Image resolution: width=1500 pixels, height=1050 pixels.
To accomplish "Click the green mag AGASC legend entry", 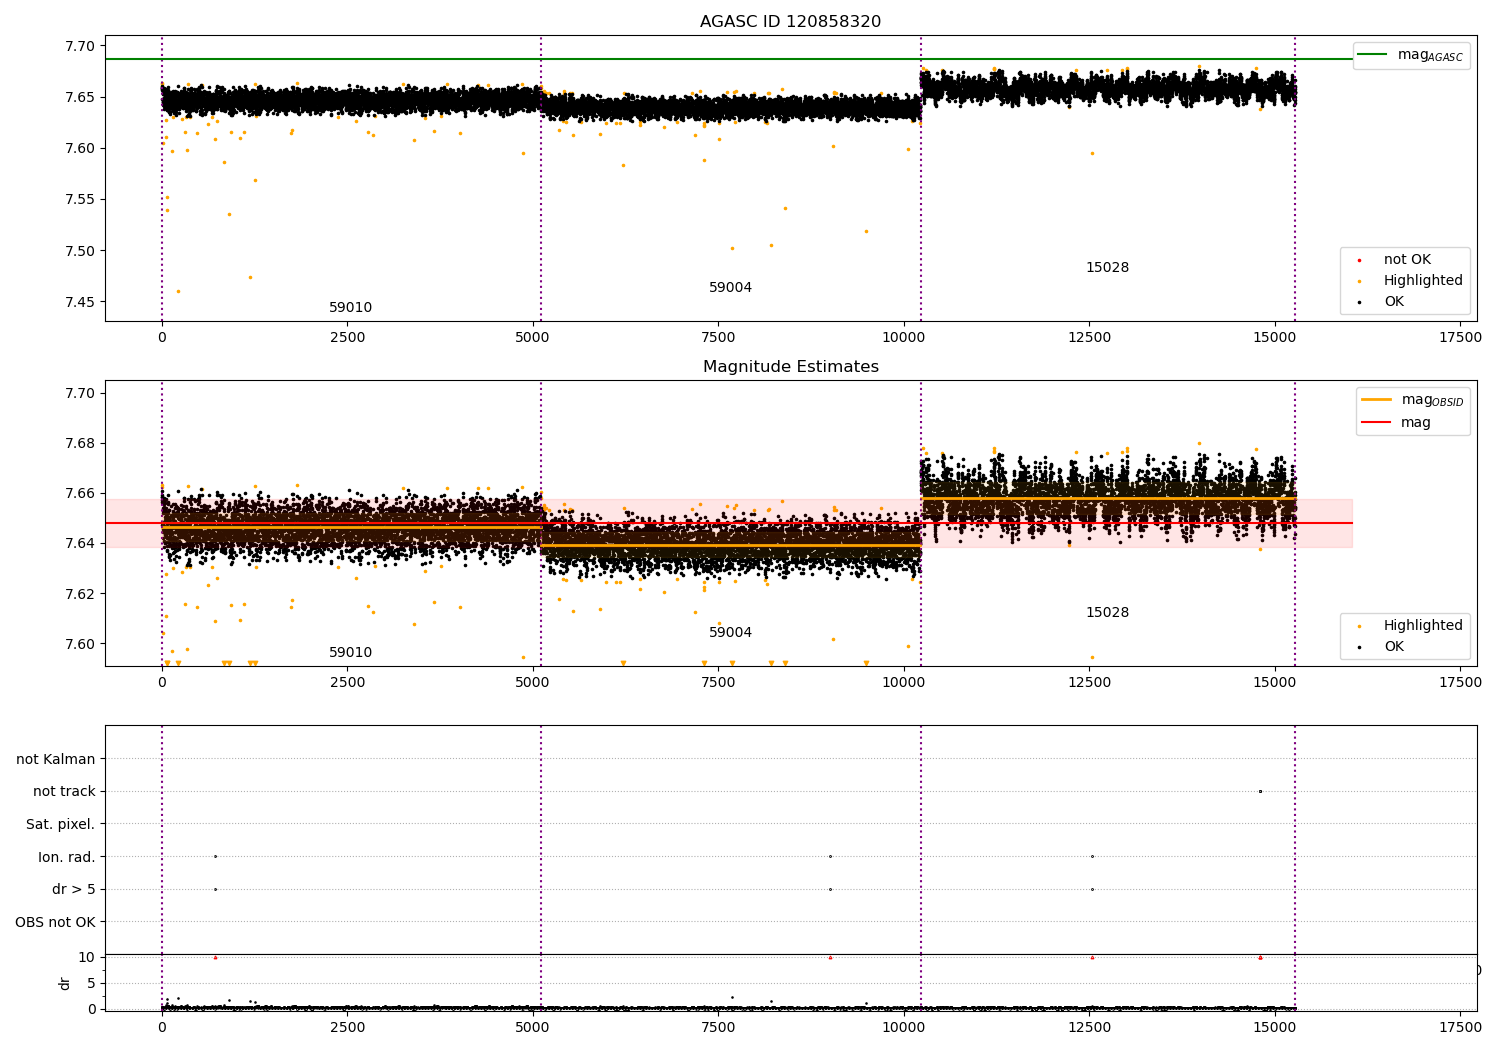I will [1410, 56].
